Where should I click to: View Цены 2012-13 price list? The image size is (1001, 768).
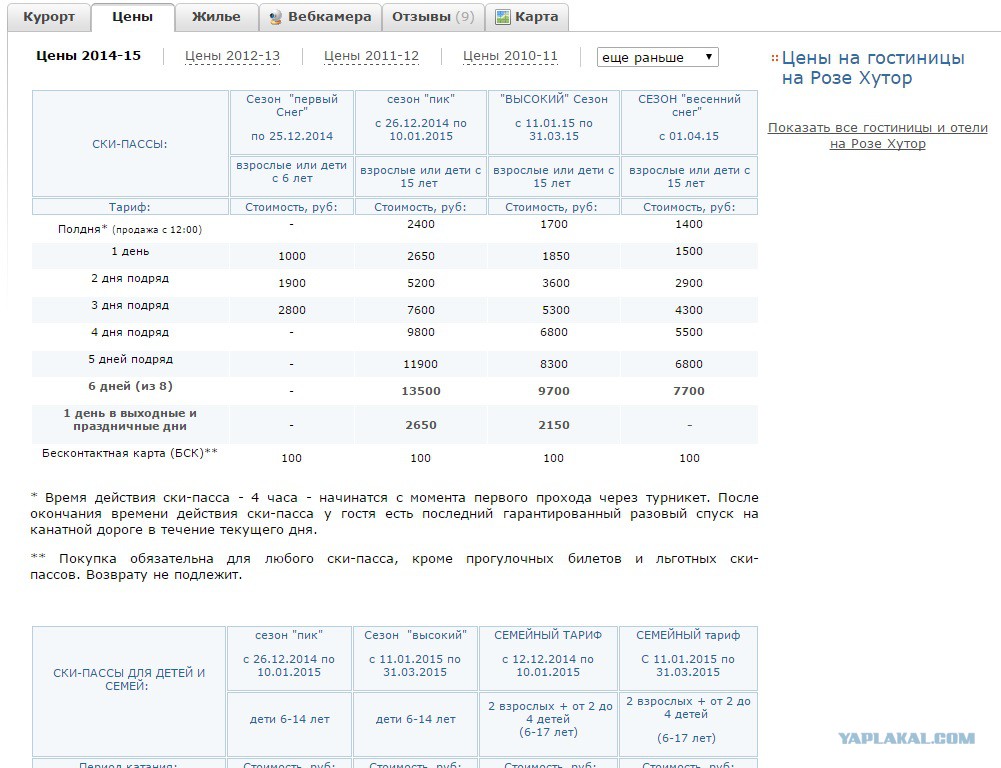tap(232, 56)
